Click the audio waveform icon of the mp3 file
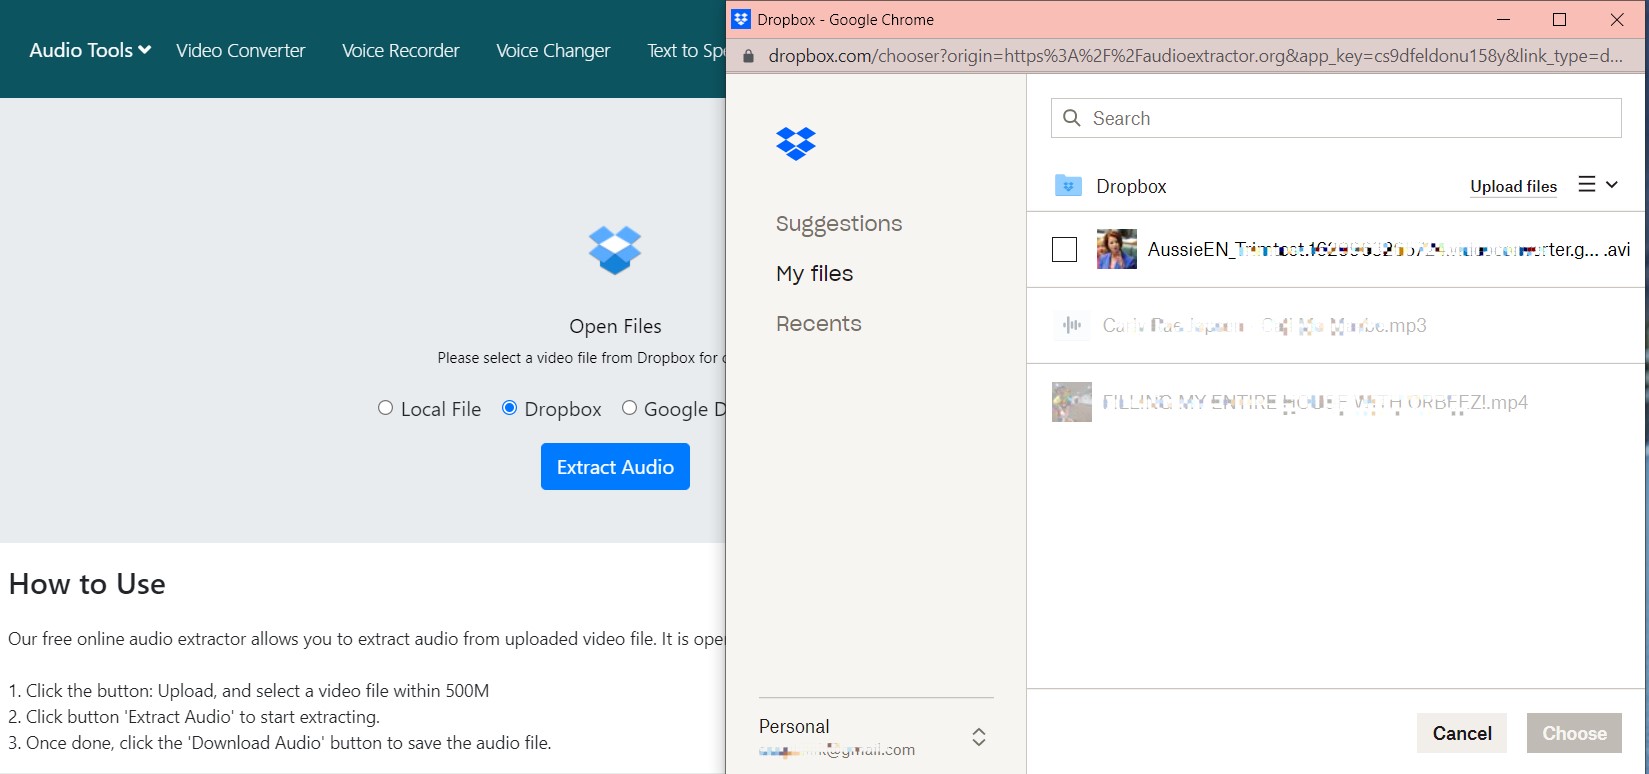This screenshot has height=774, width=1649. (1072, 326)
